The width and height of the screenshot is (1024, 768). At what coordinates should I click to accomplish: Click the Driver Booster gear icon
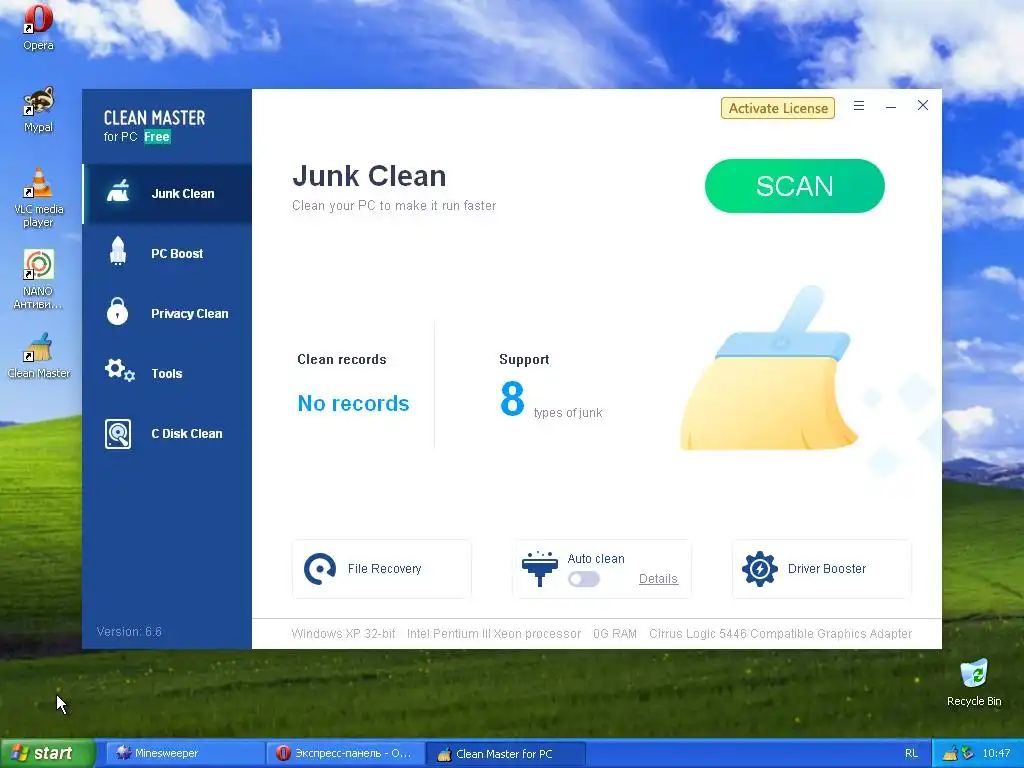coord(760,569)
